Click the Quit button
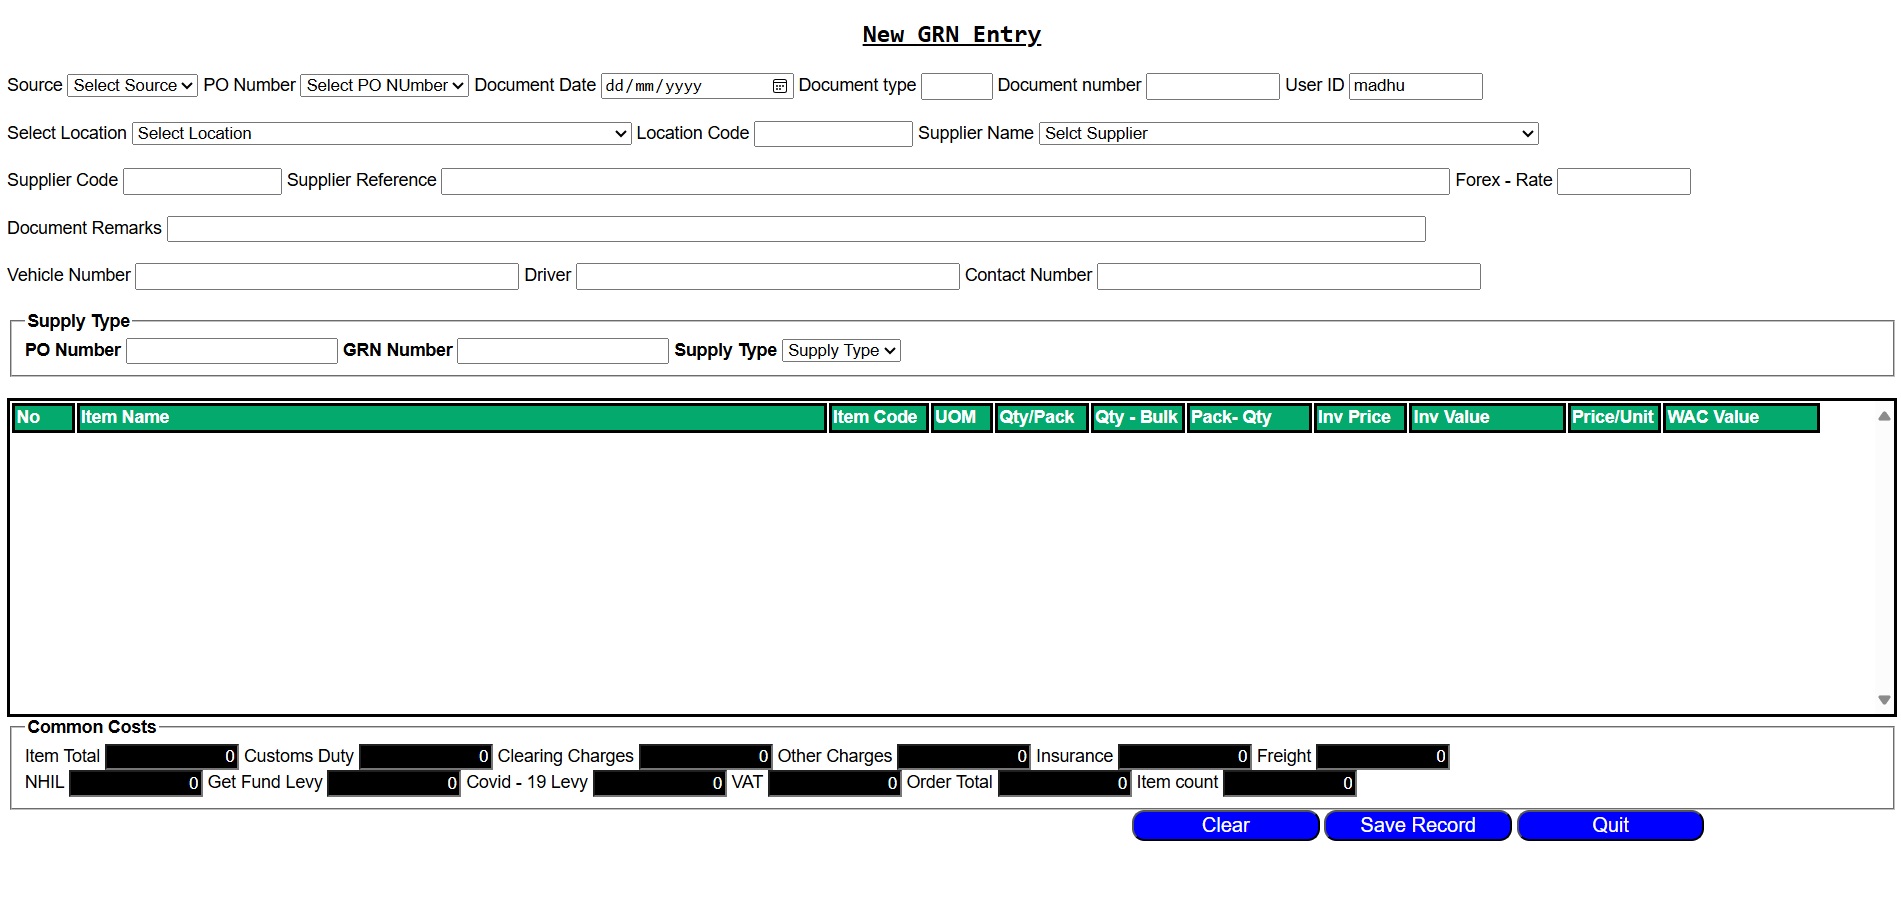Viewport: 1901px width, 916px height. coord(1609,826)
